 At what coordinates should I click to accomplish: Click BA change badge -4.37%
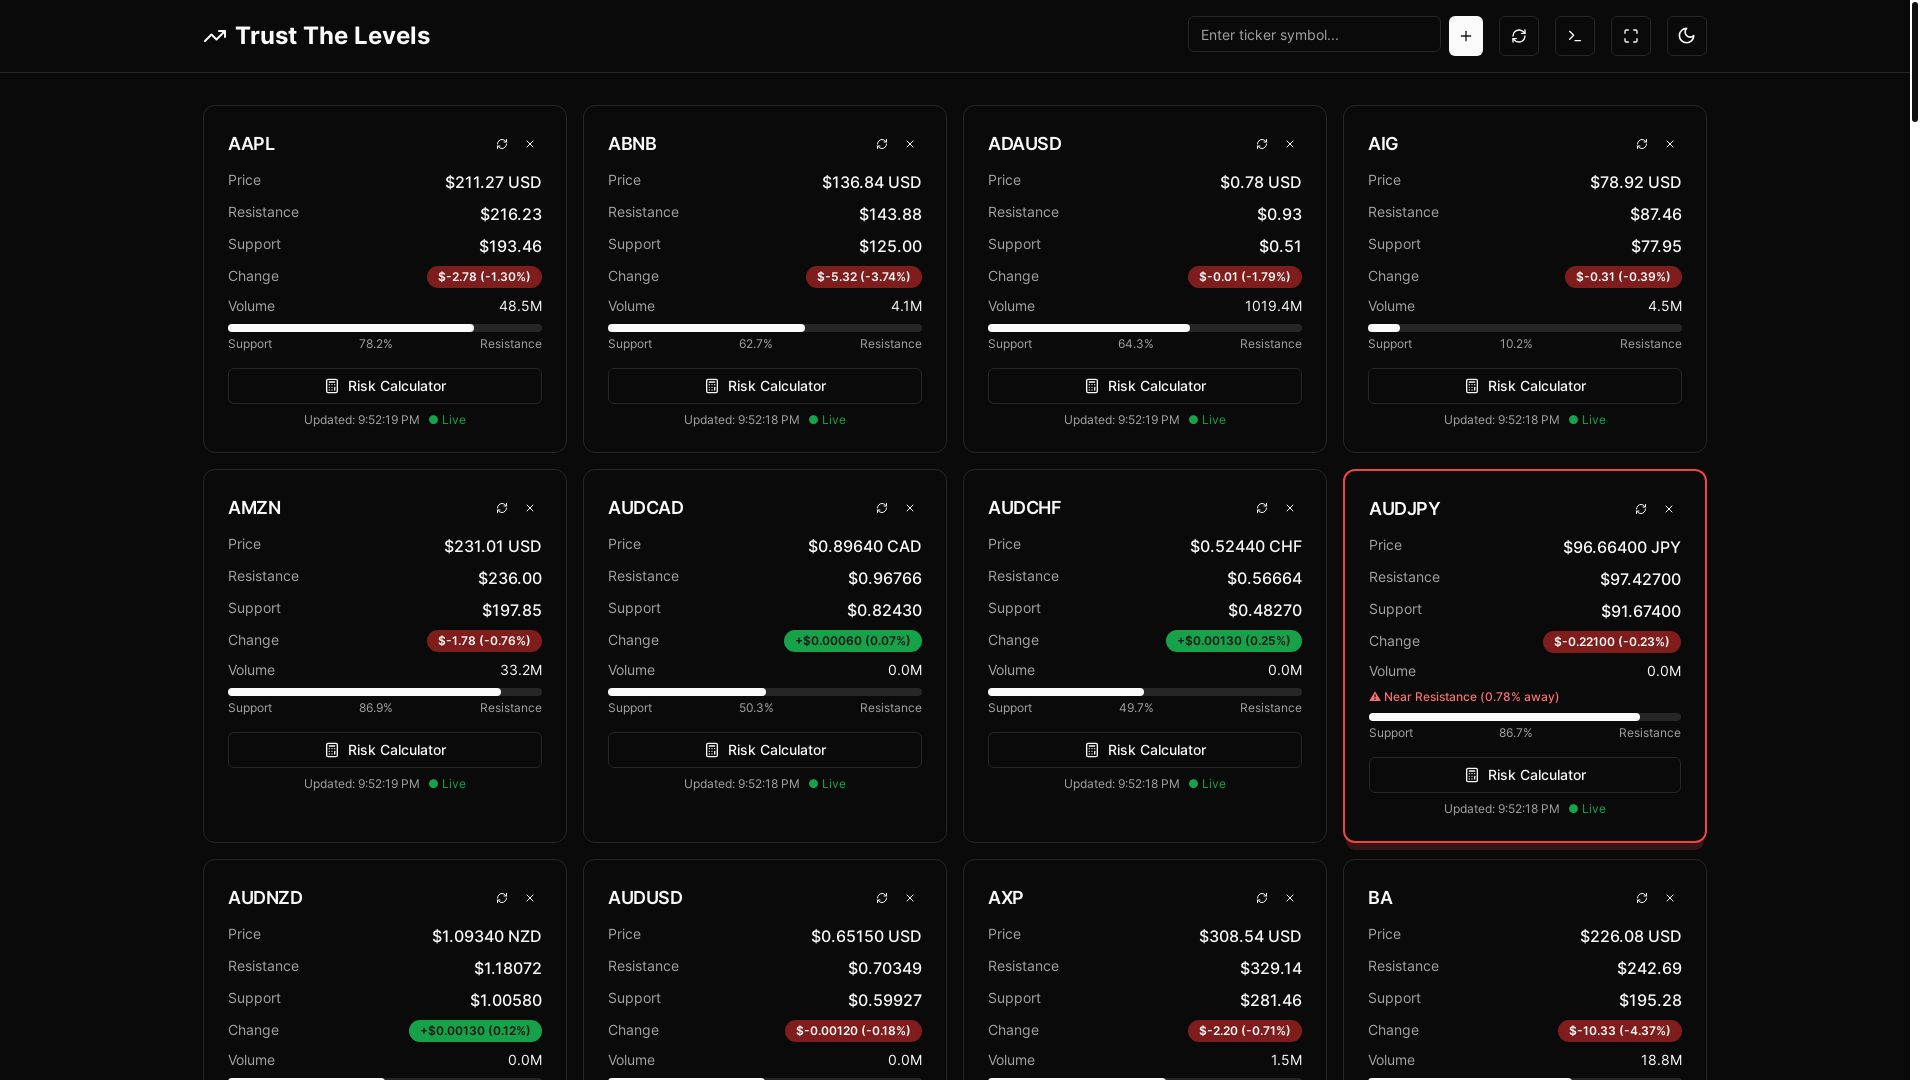pyautogui.click(x=1620, y=1031)
